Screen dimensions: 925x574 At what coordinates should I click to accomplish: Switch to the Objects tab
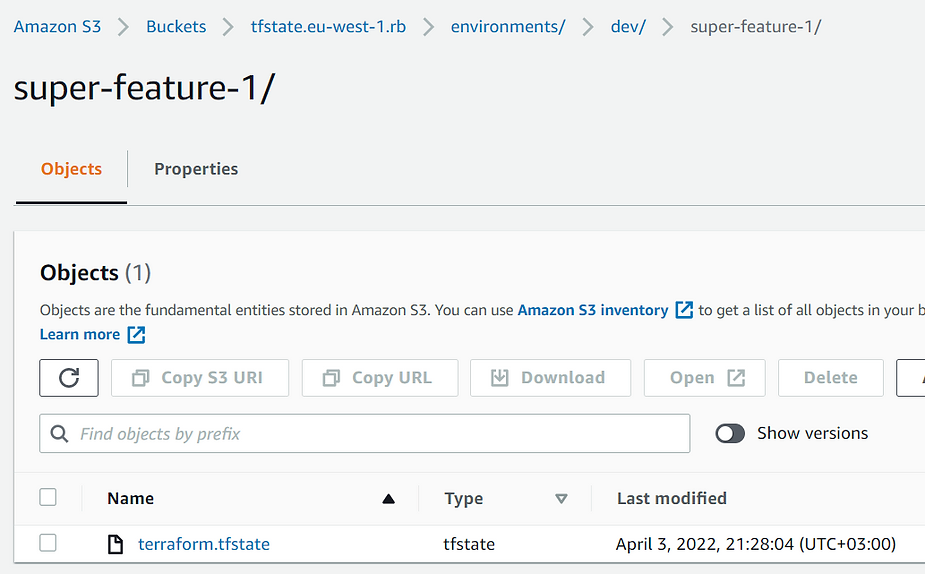71,169
